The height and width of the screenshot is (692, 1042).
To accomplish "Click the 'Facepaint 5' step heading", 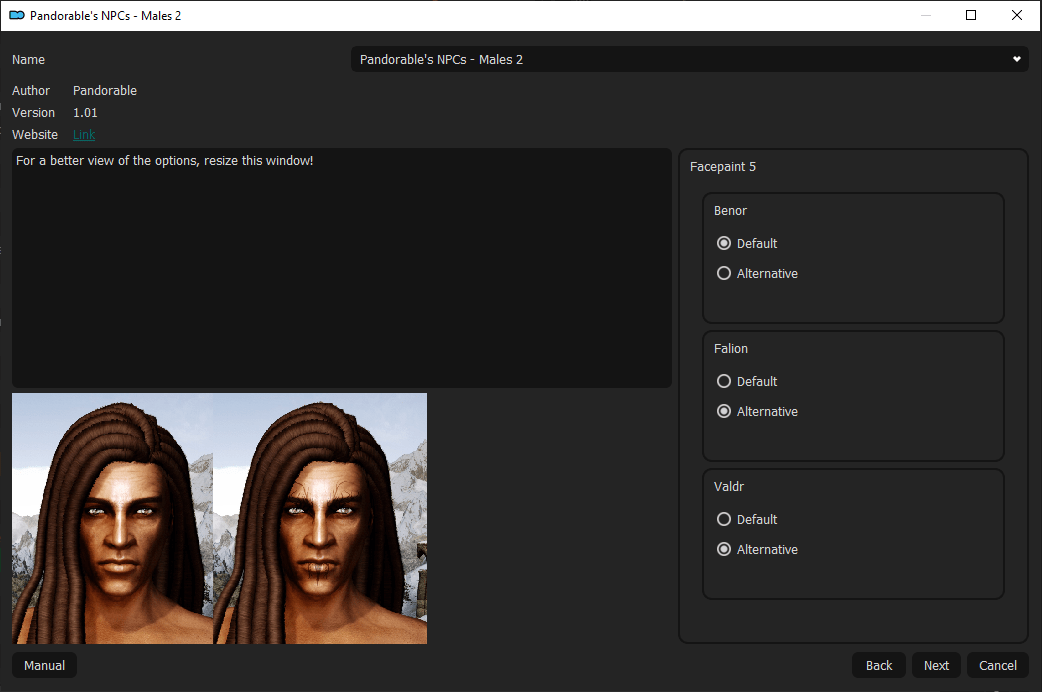I will click(x=722, y=167).
